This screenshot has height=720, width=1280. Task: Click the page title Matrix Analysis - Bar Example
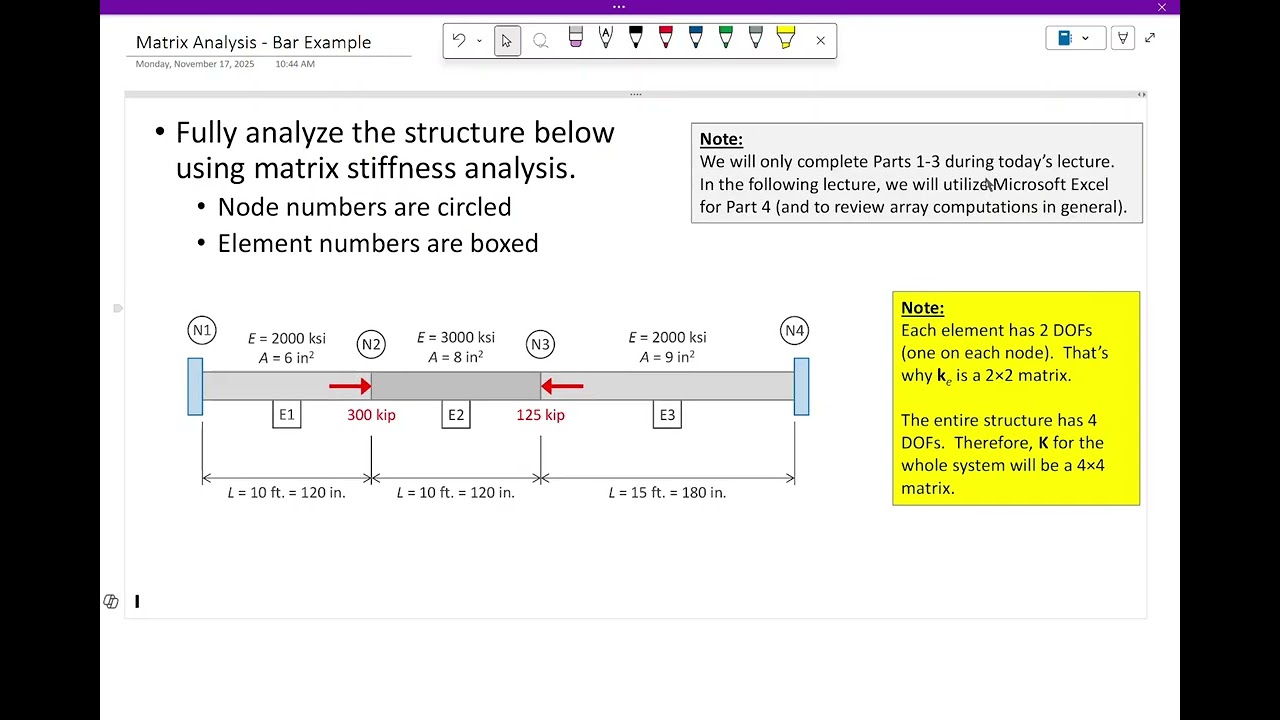tap(253, 42)
